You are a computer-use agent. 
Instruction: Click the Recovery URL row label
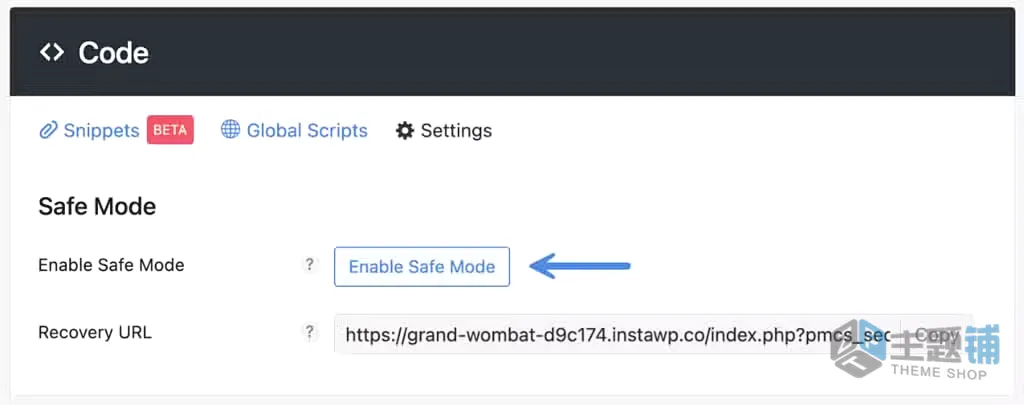tap(95, 332)
